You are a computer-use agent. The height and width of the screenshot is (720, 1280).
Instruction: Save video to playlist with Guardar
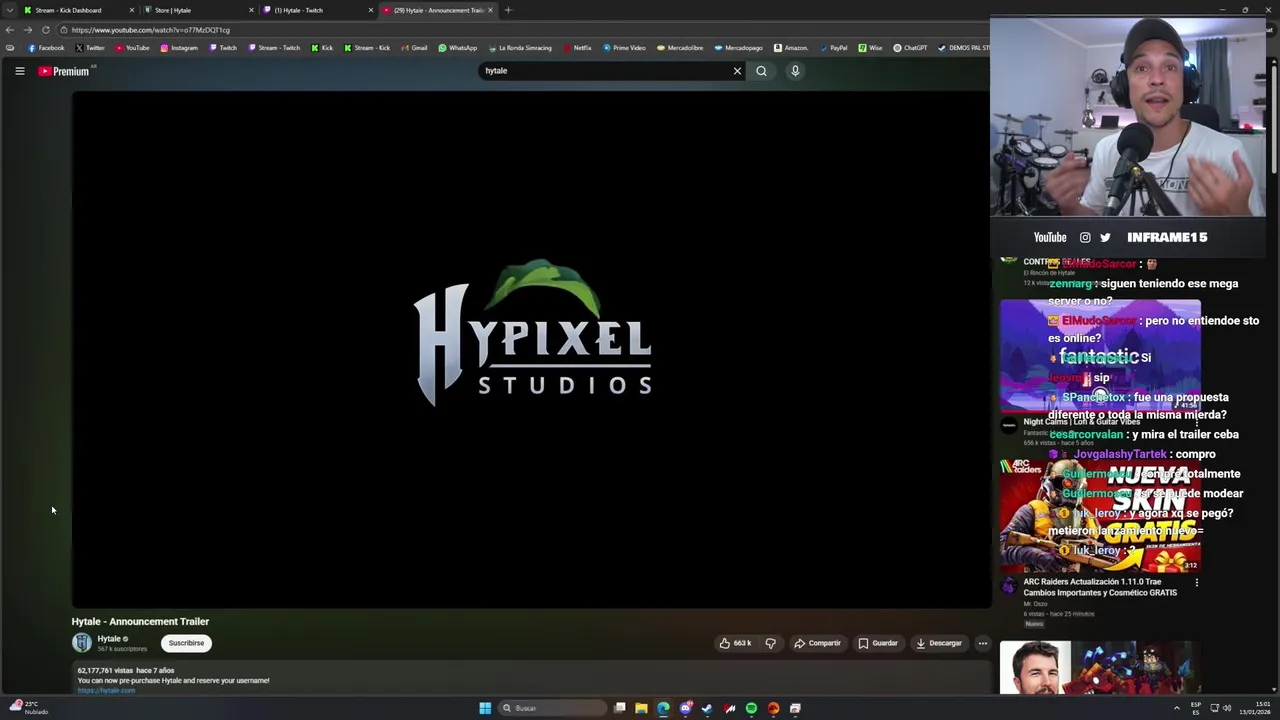tap(878, 643)
